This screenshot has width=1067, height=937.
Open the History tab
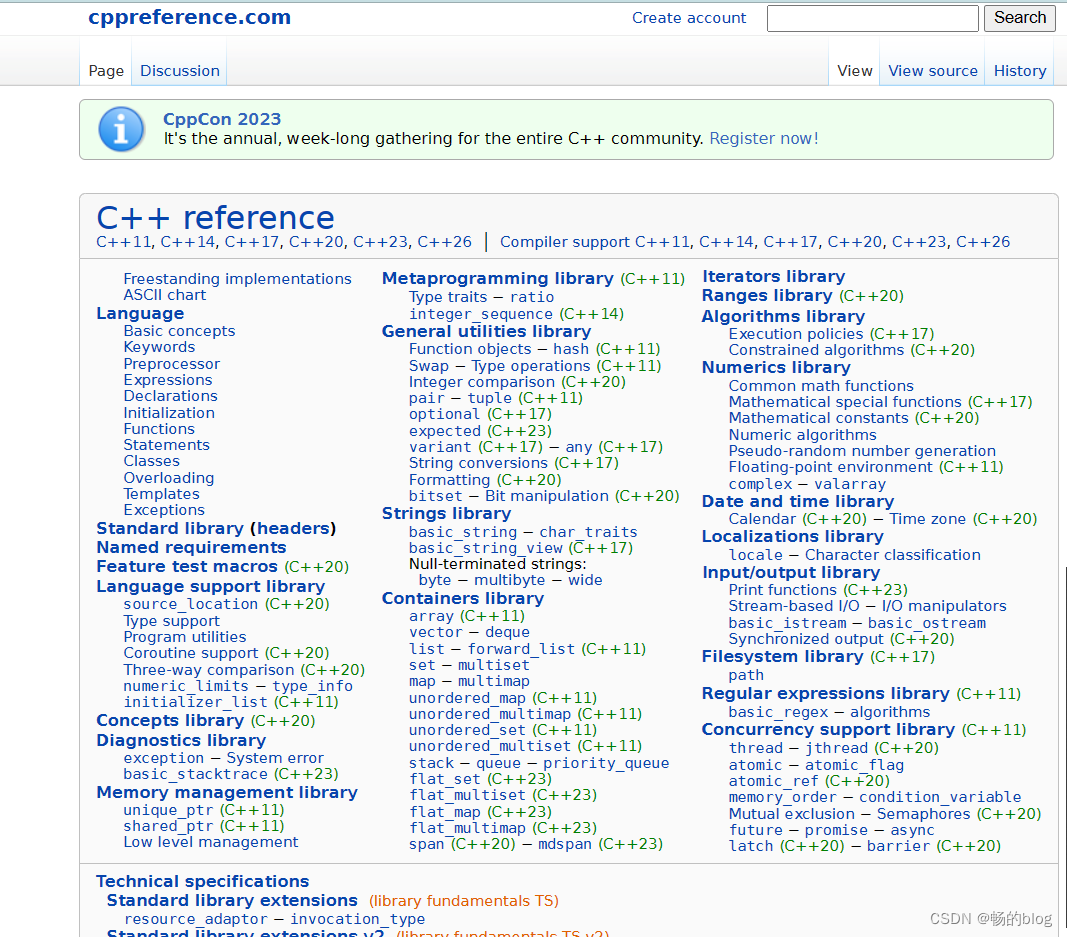pyautogui.click(x=1019, y=71)
